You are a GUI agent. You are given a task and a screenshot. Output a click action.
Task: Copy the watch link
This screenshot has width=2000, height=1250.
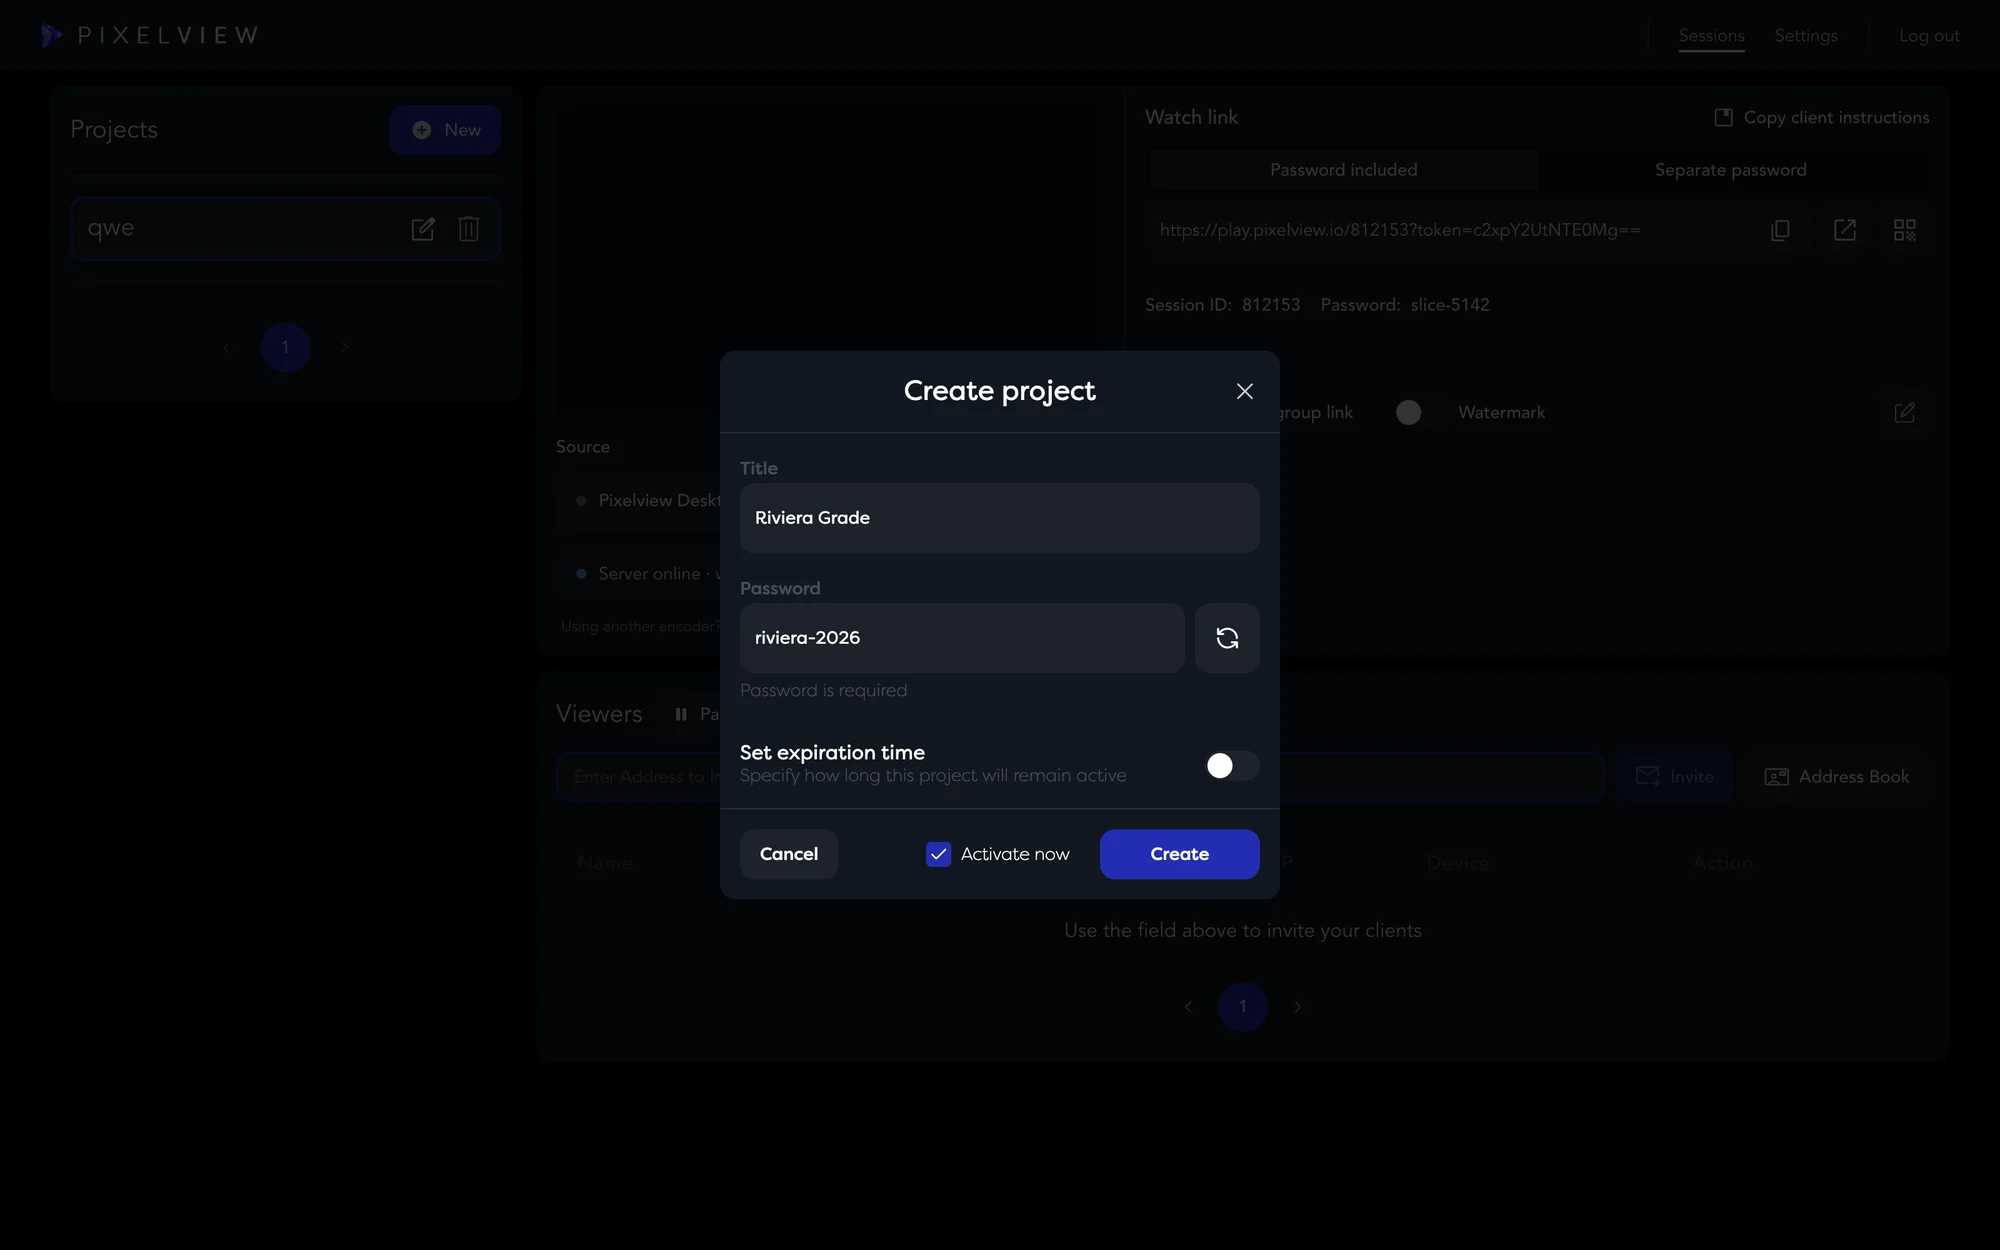[1780, 230]
